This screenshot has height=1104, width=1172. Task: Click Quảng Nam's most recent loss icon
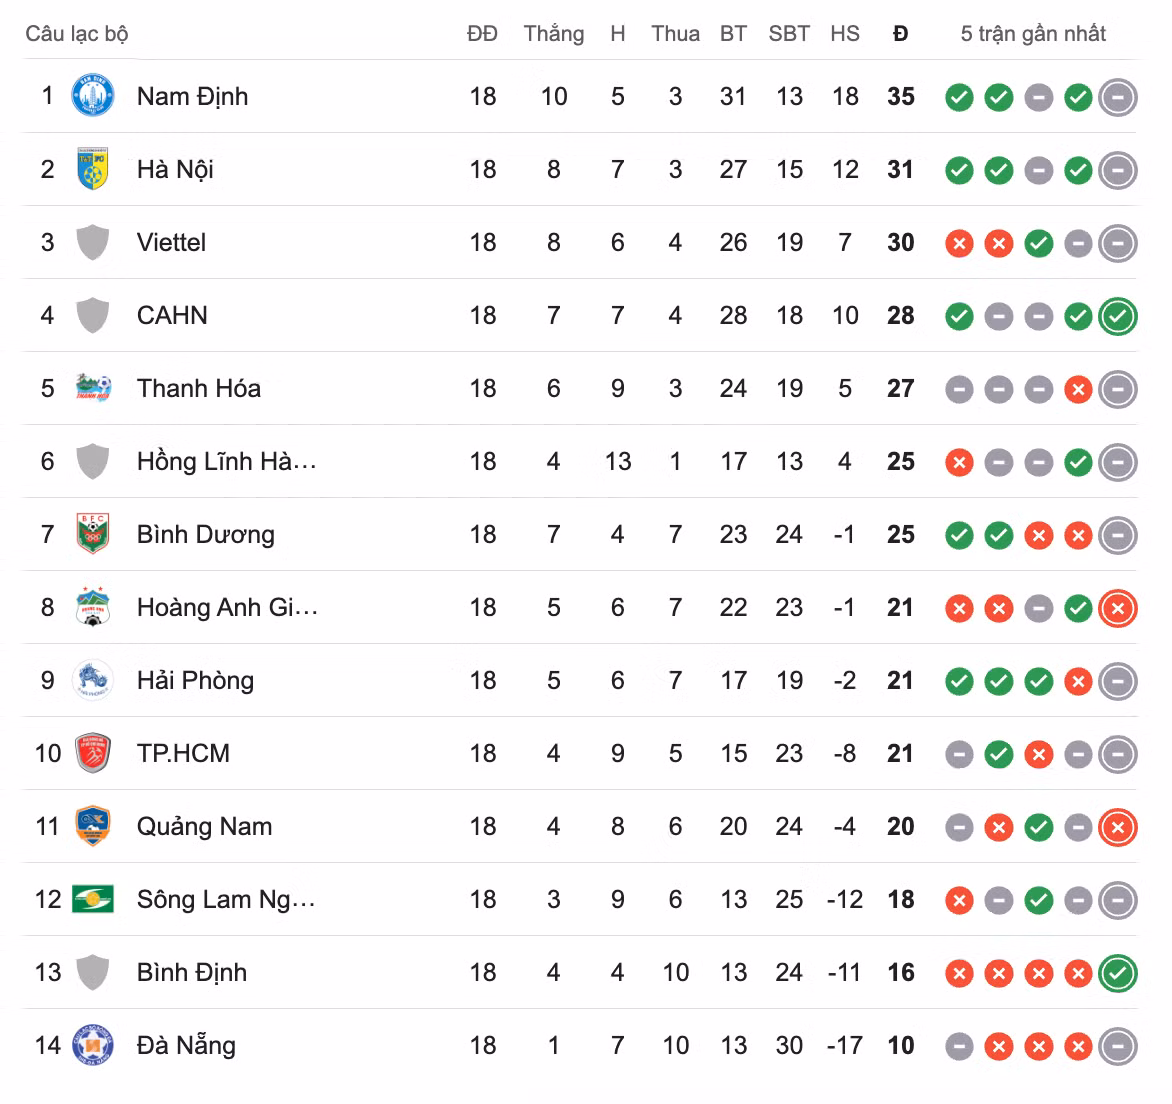pos(1118,827)
